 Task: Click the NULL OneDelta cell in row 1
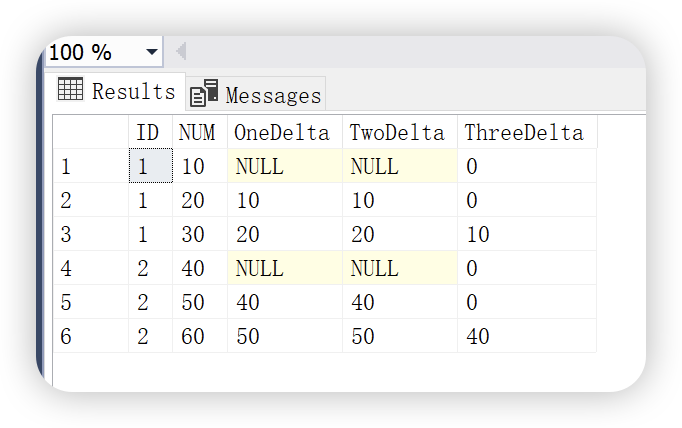tap(284, 167)
